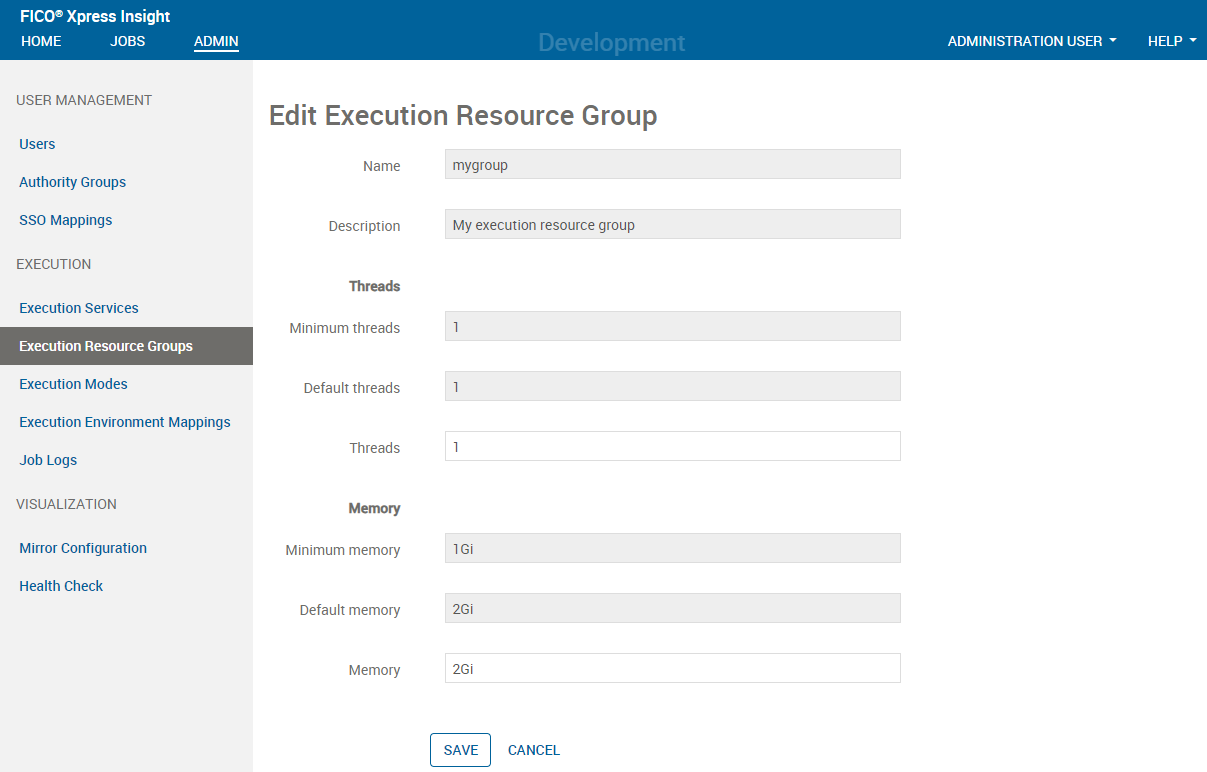The width and height of the screenshot is (1207, 772).
Task: Open SSO Mappings page
Action: click(x=65, y=220)
